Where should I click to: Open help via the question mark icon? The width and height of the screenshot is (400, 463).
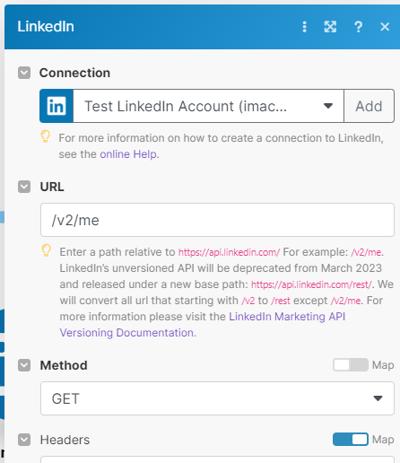(358, 27)
